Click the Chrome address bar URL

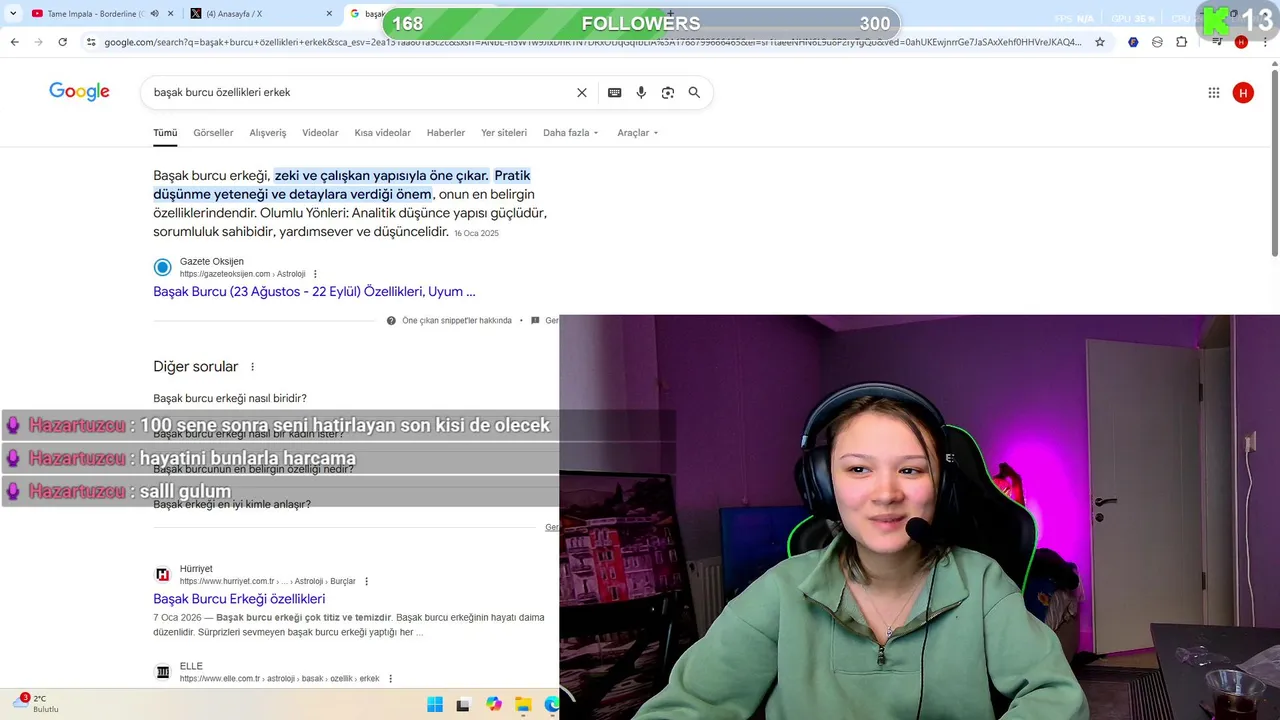point(592,42)
